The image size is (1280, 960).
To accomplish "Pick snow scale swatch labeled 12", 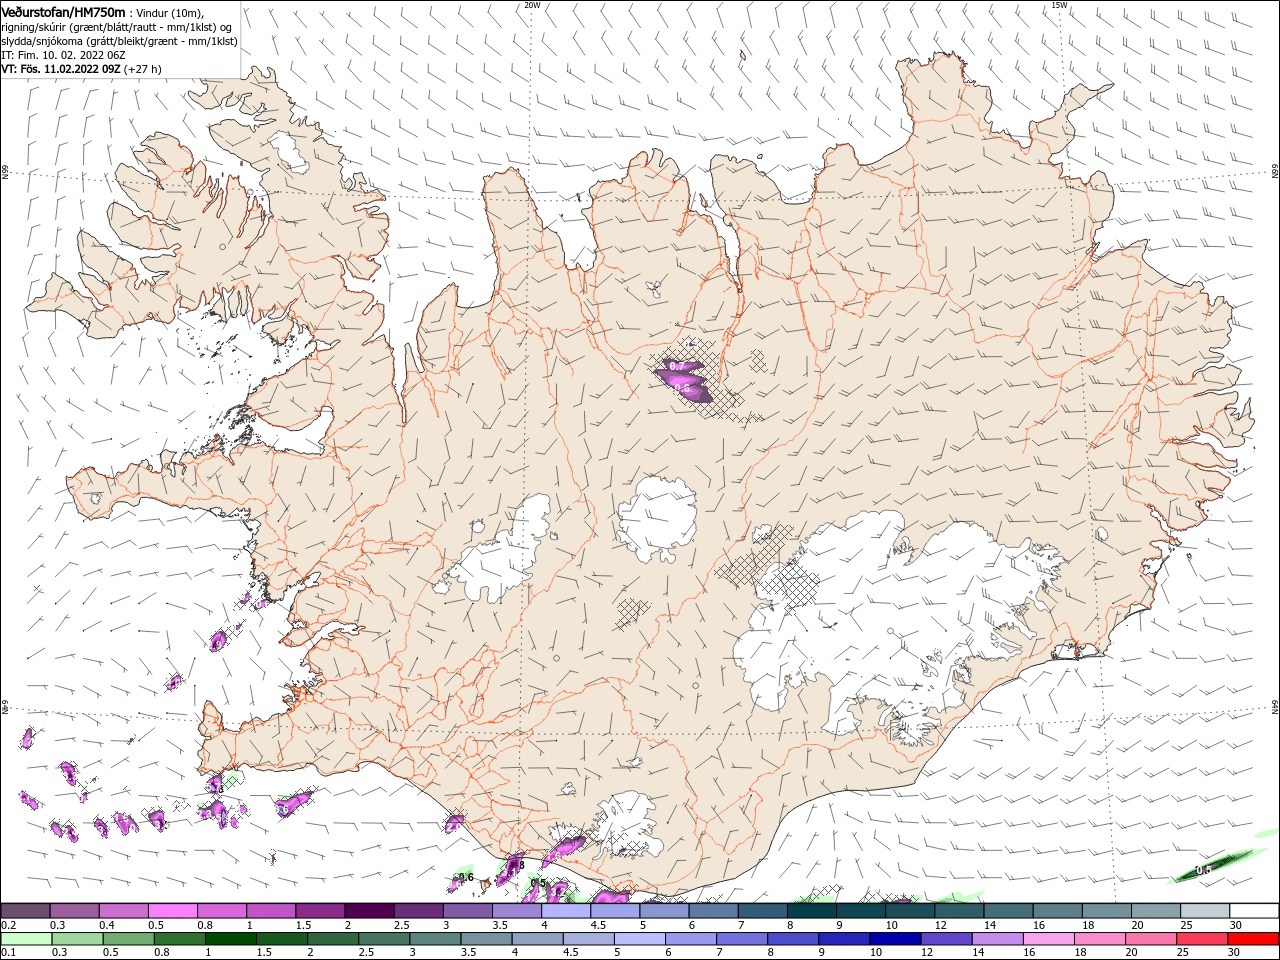I will (x=958, y=911).
